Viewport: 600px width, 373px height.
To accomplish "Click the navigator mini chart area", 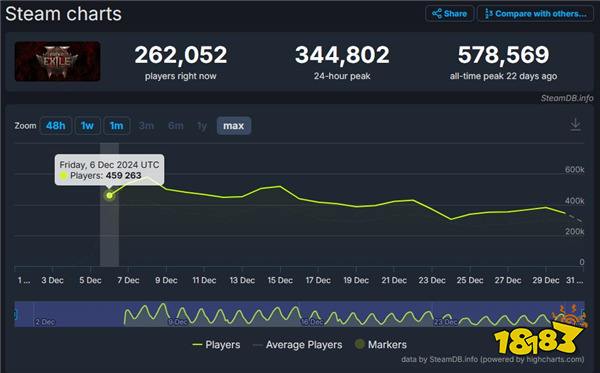I will tap(300, 314).
